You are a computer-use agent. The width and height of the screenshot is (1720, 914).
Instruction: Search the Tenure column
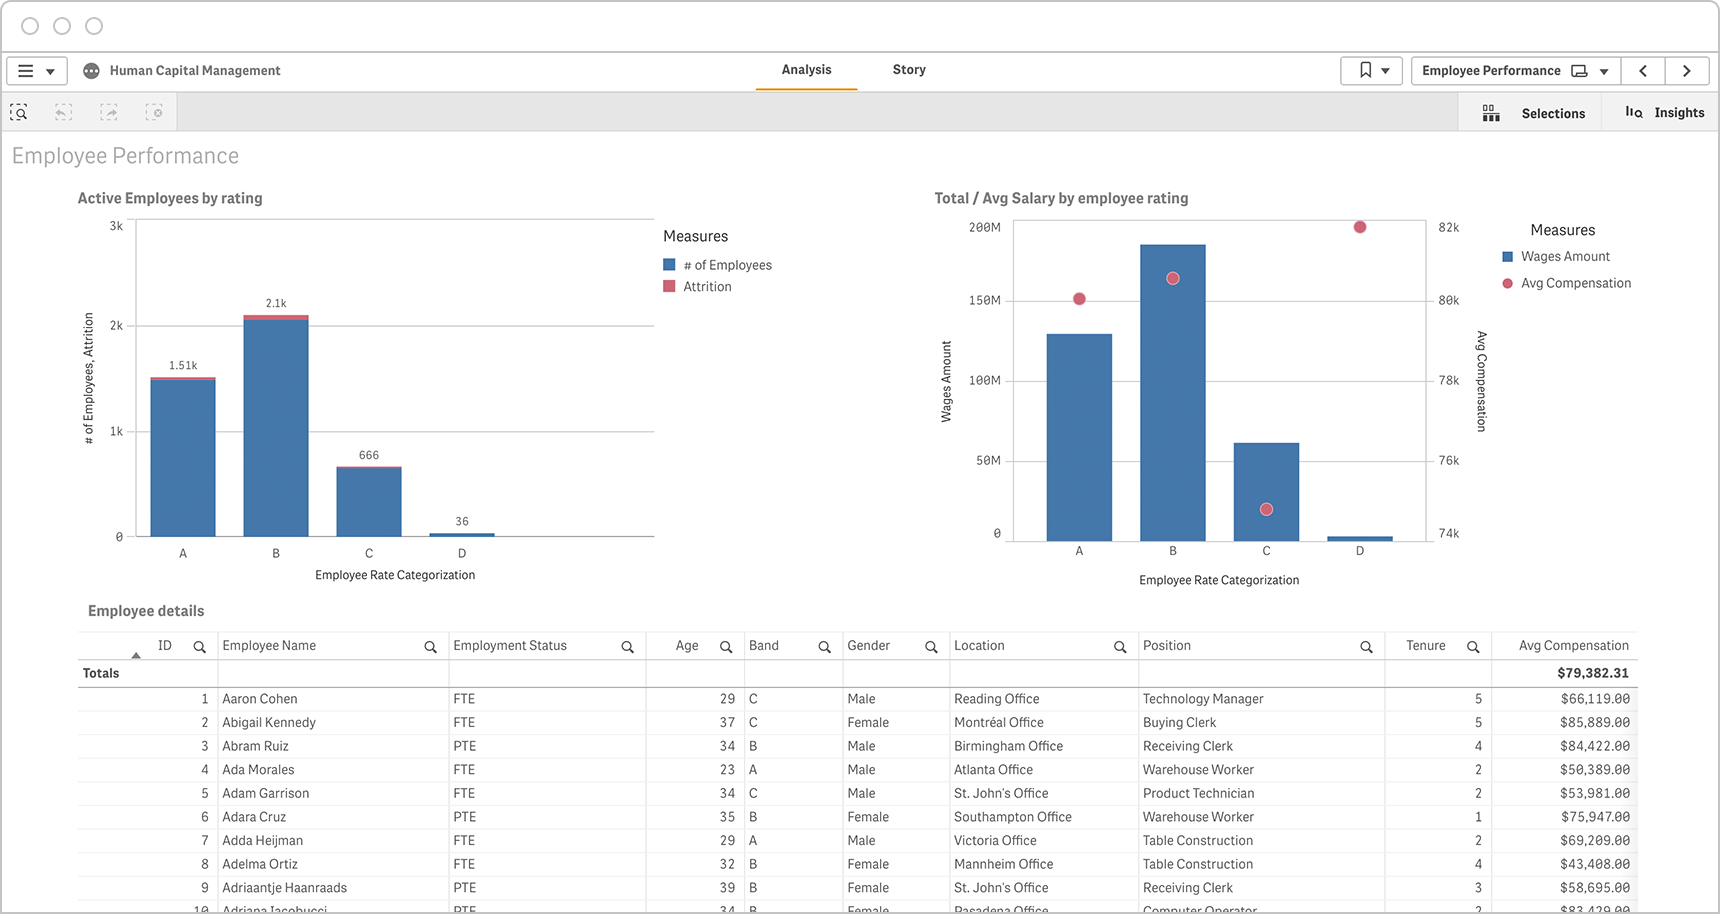[1473, 647]
